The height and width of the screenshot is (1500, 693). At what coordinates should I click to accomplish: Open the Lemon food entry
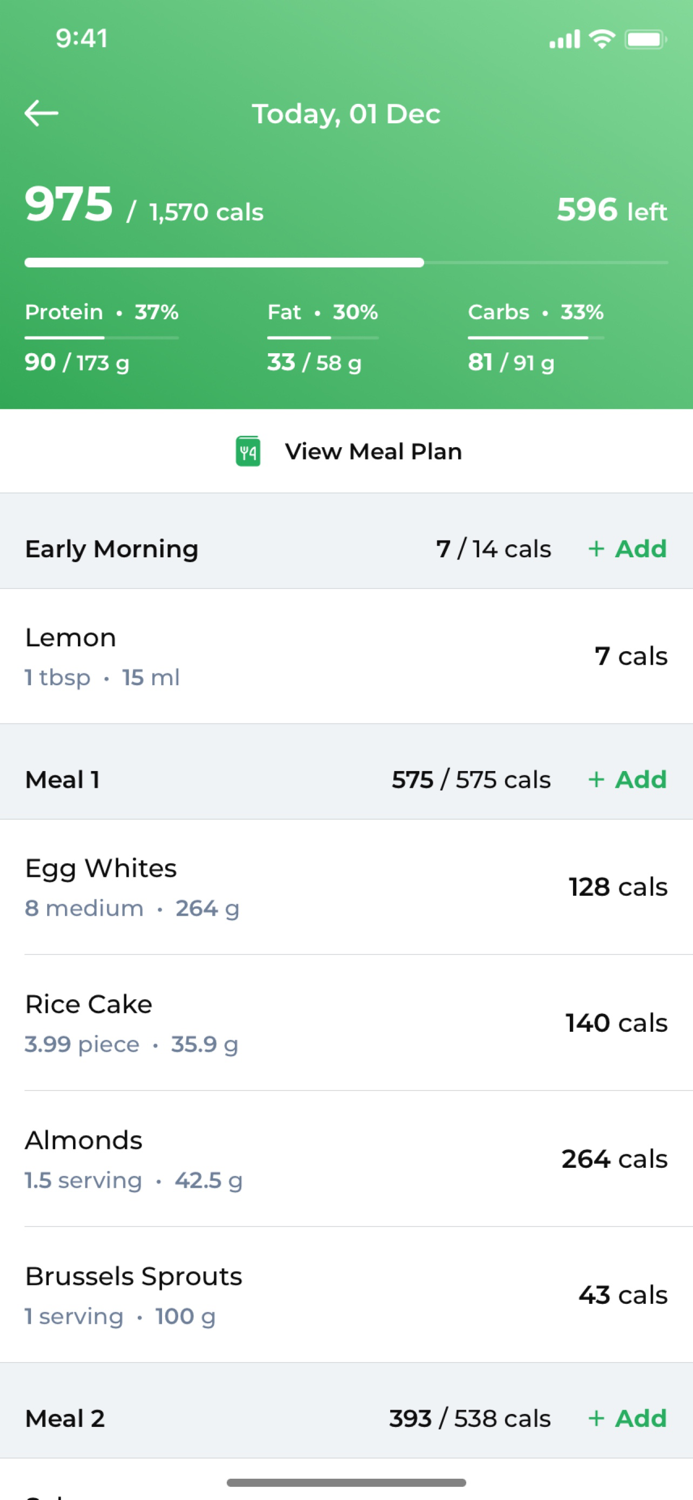[x=346, y=656]
